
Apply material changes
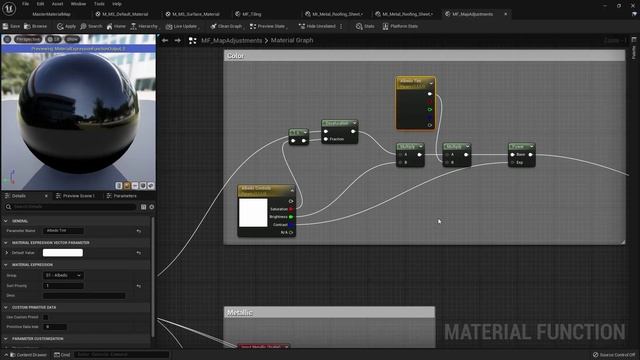tap(67, 26)
